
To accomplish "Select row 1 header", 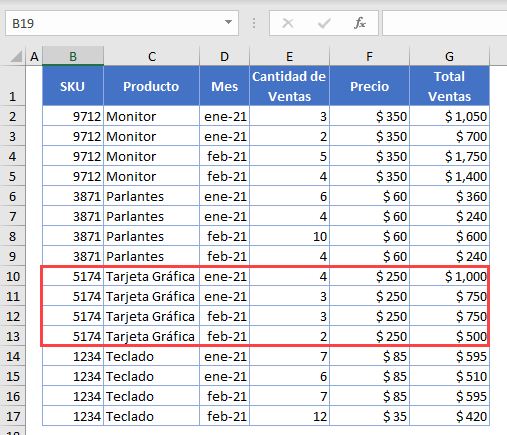I will coord(13,86).
